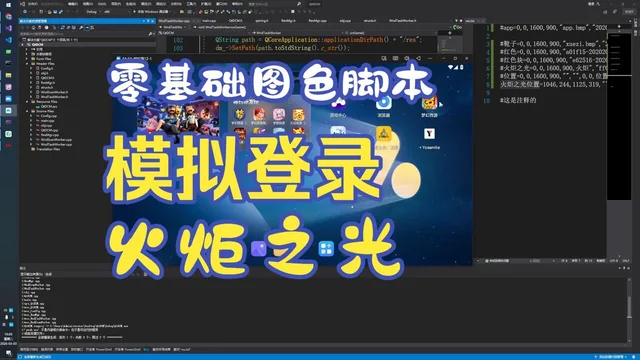Select QtDCM.qrc in Solution Explorer
Screen dimensions: 640x360
(49, 107)
